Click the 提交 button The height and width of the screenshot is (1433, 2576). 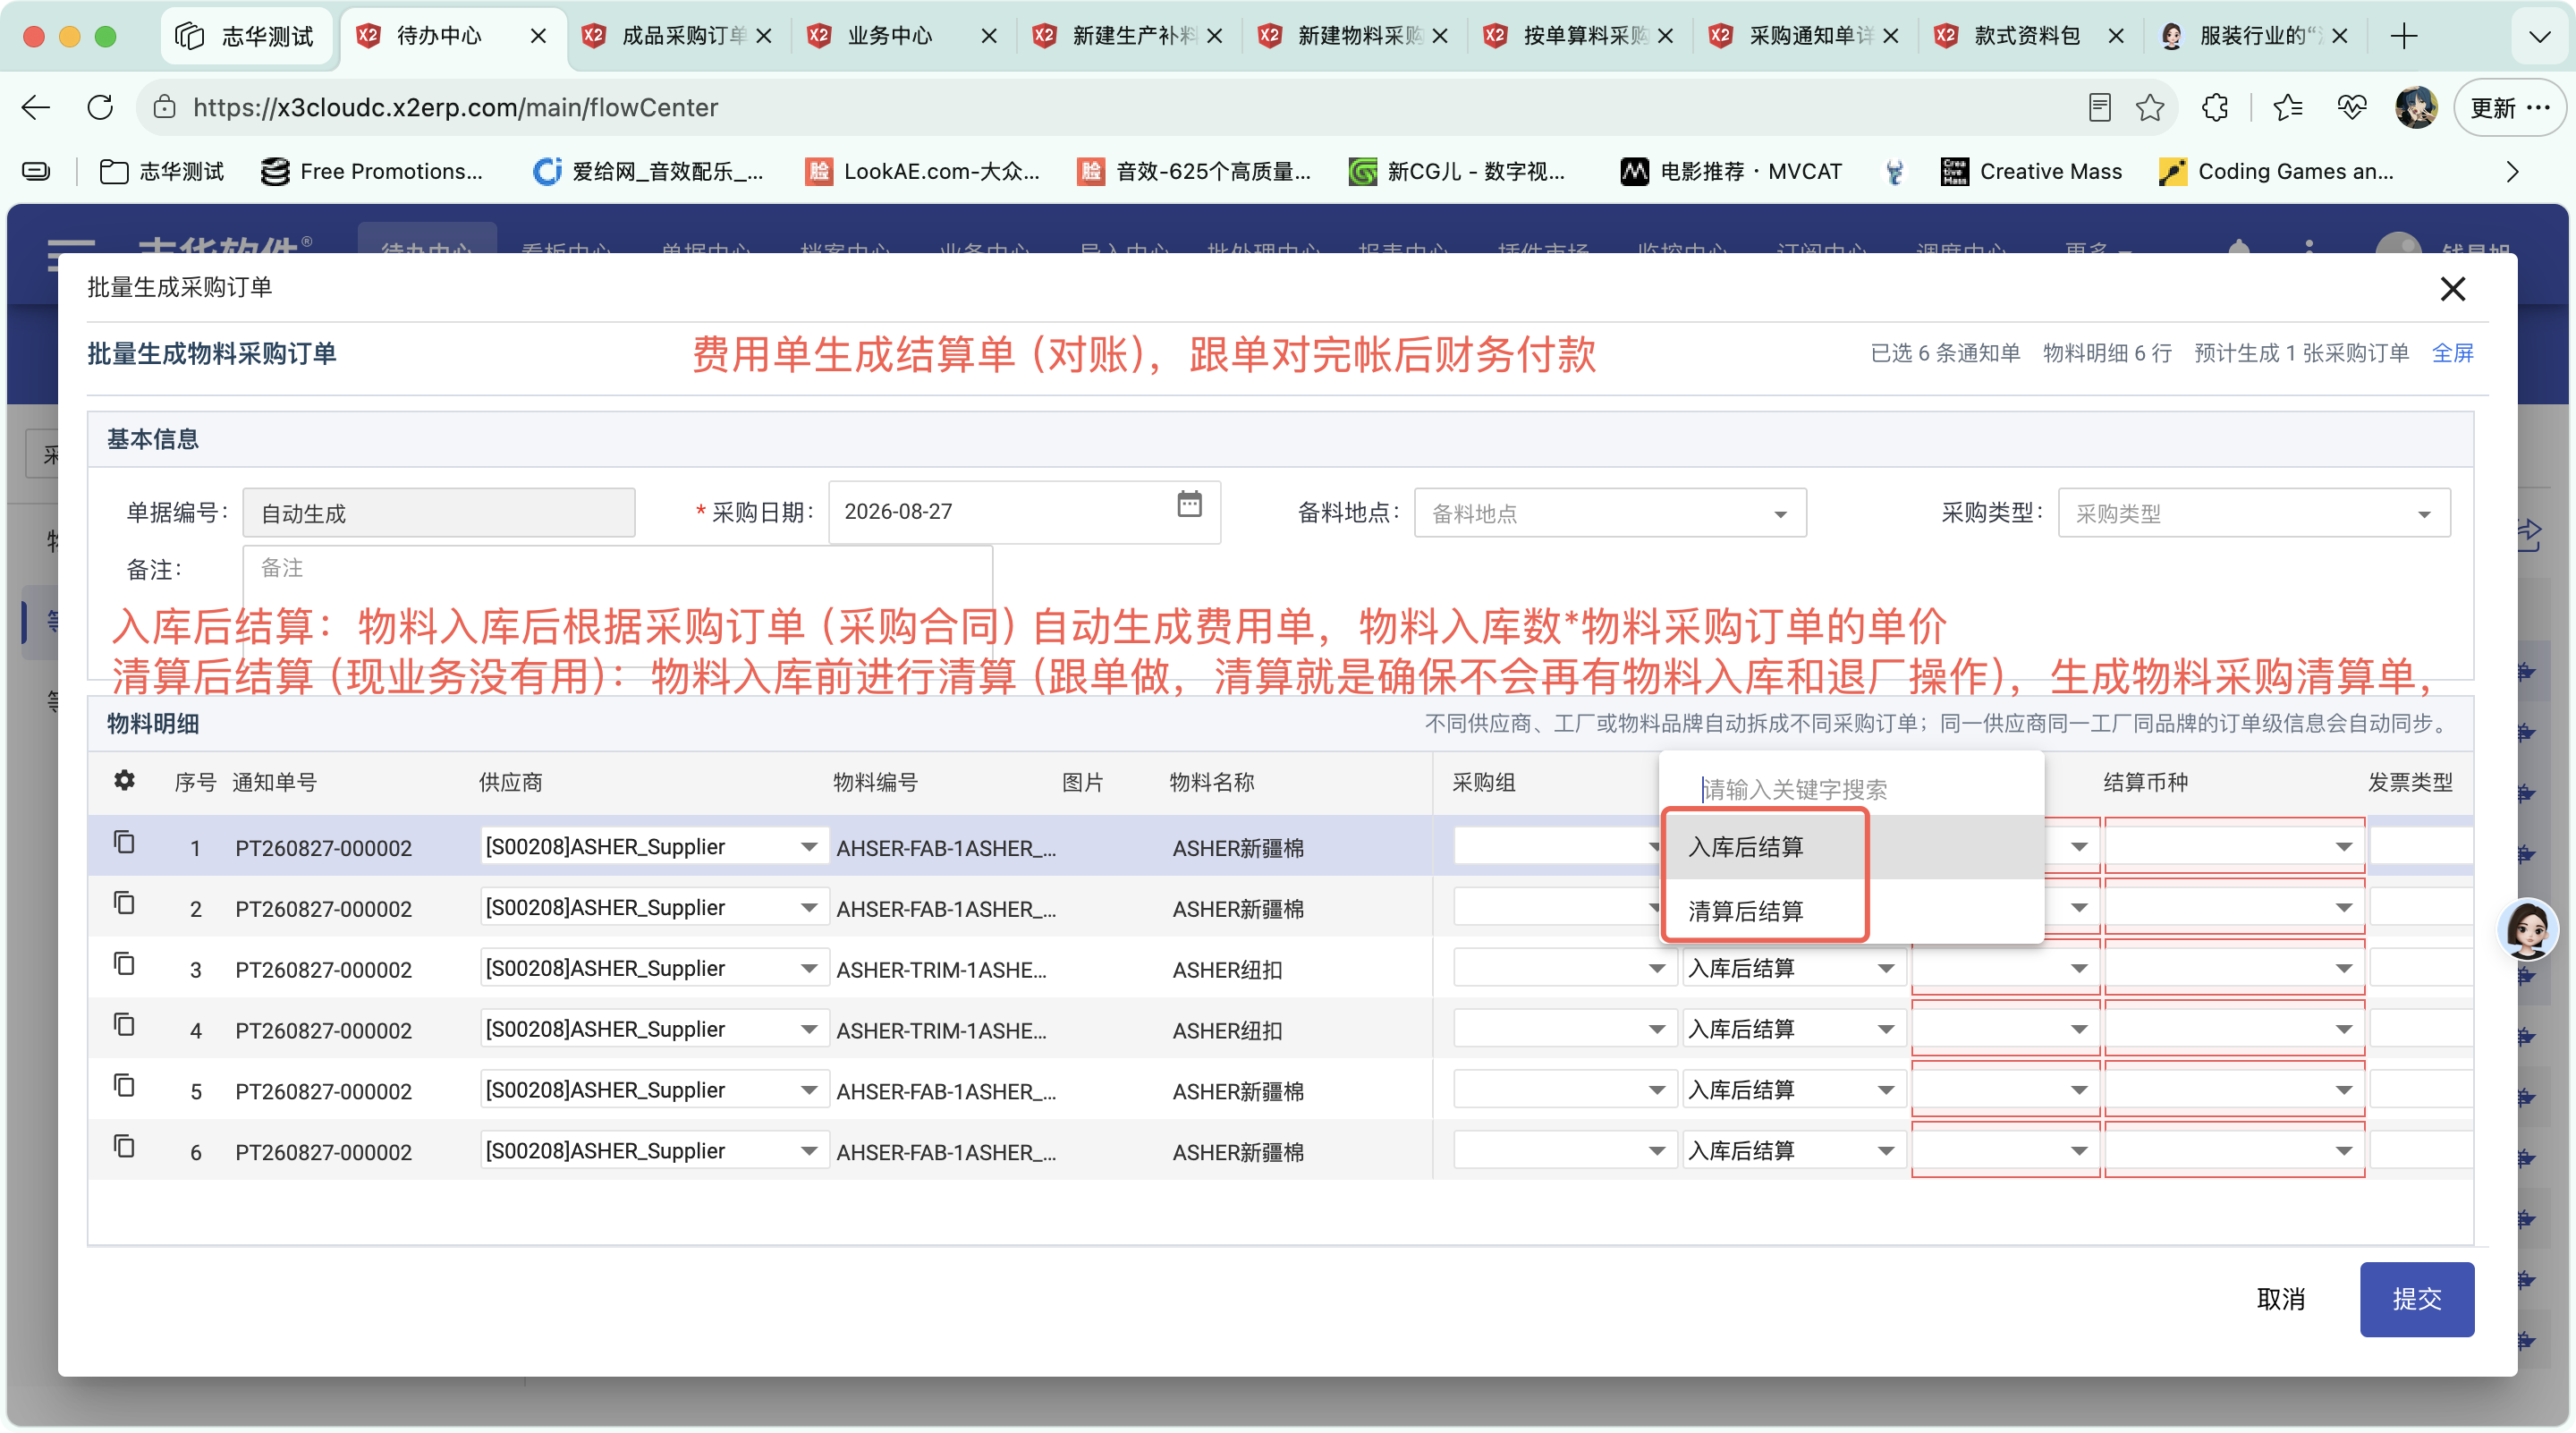tap(2416, 1299)
